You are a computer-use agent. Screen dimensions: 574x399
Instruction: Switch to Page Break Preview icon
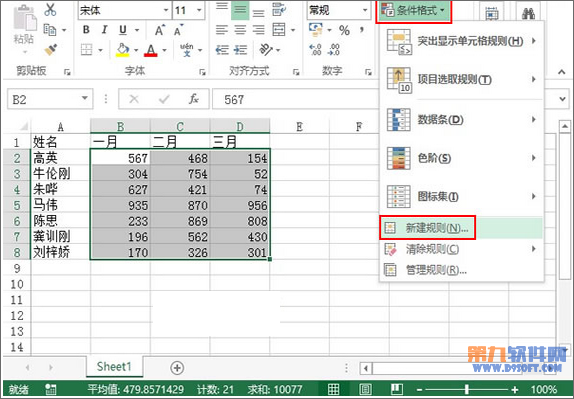click(396, 389)
